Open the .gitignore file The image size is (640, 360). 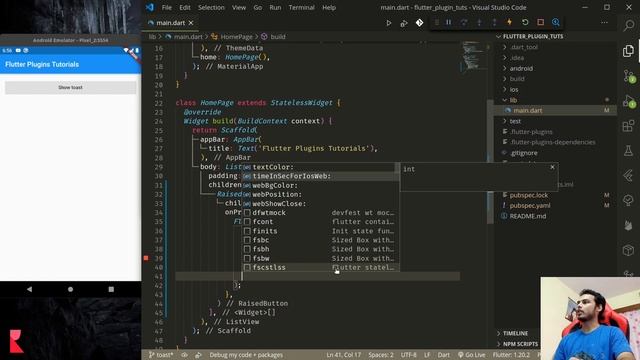pos(524,153)
